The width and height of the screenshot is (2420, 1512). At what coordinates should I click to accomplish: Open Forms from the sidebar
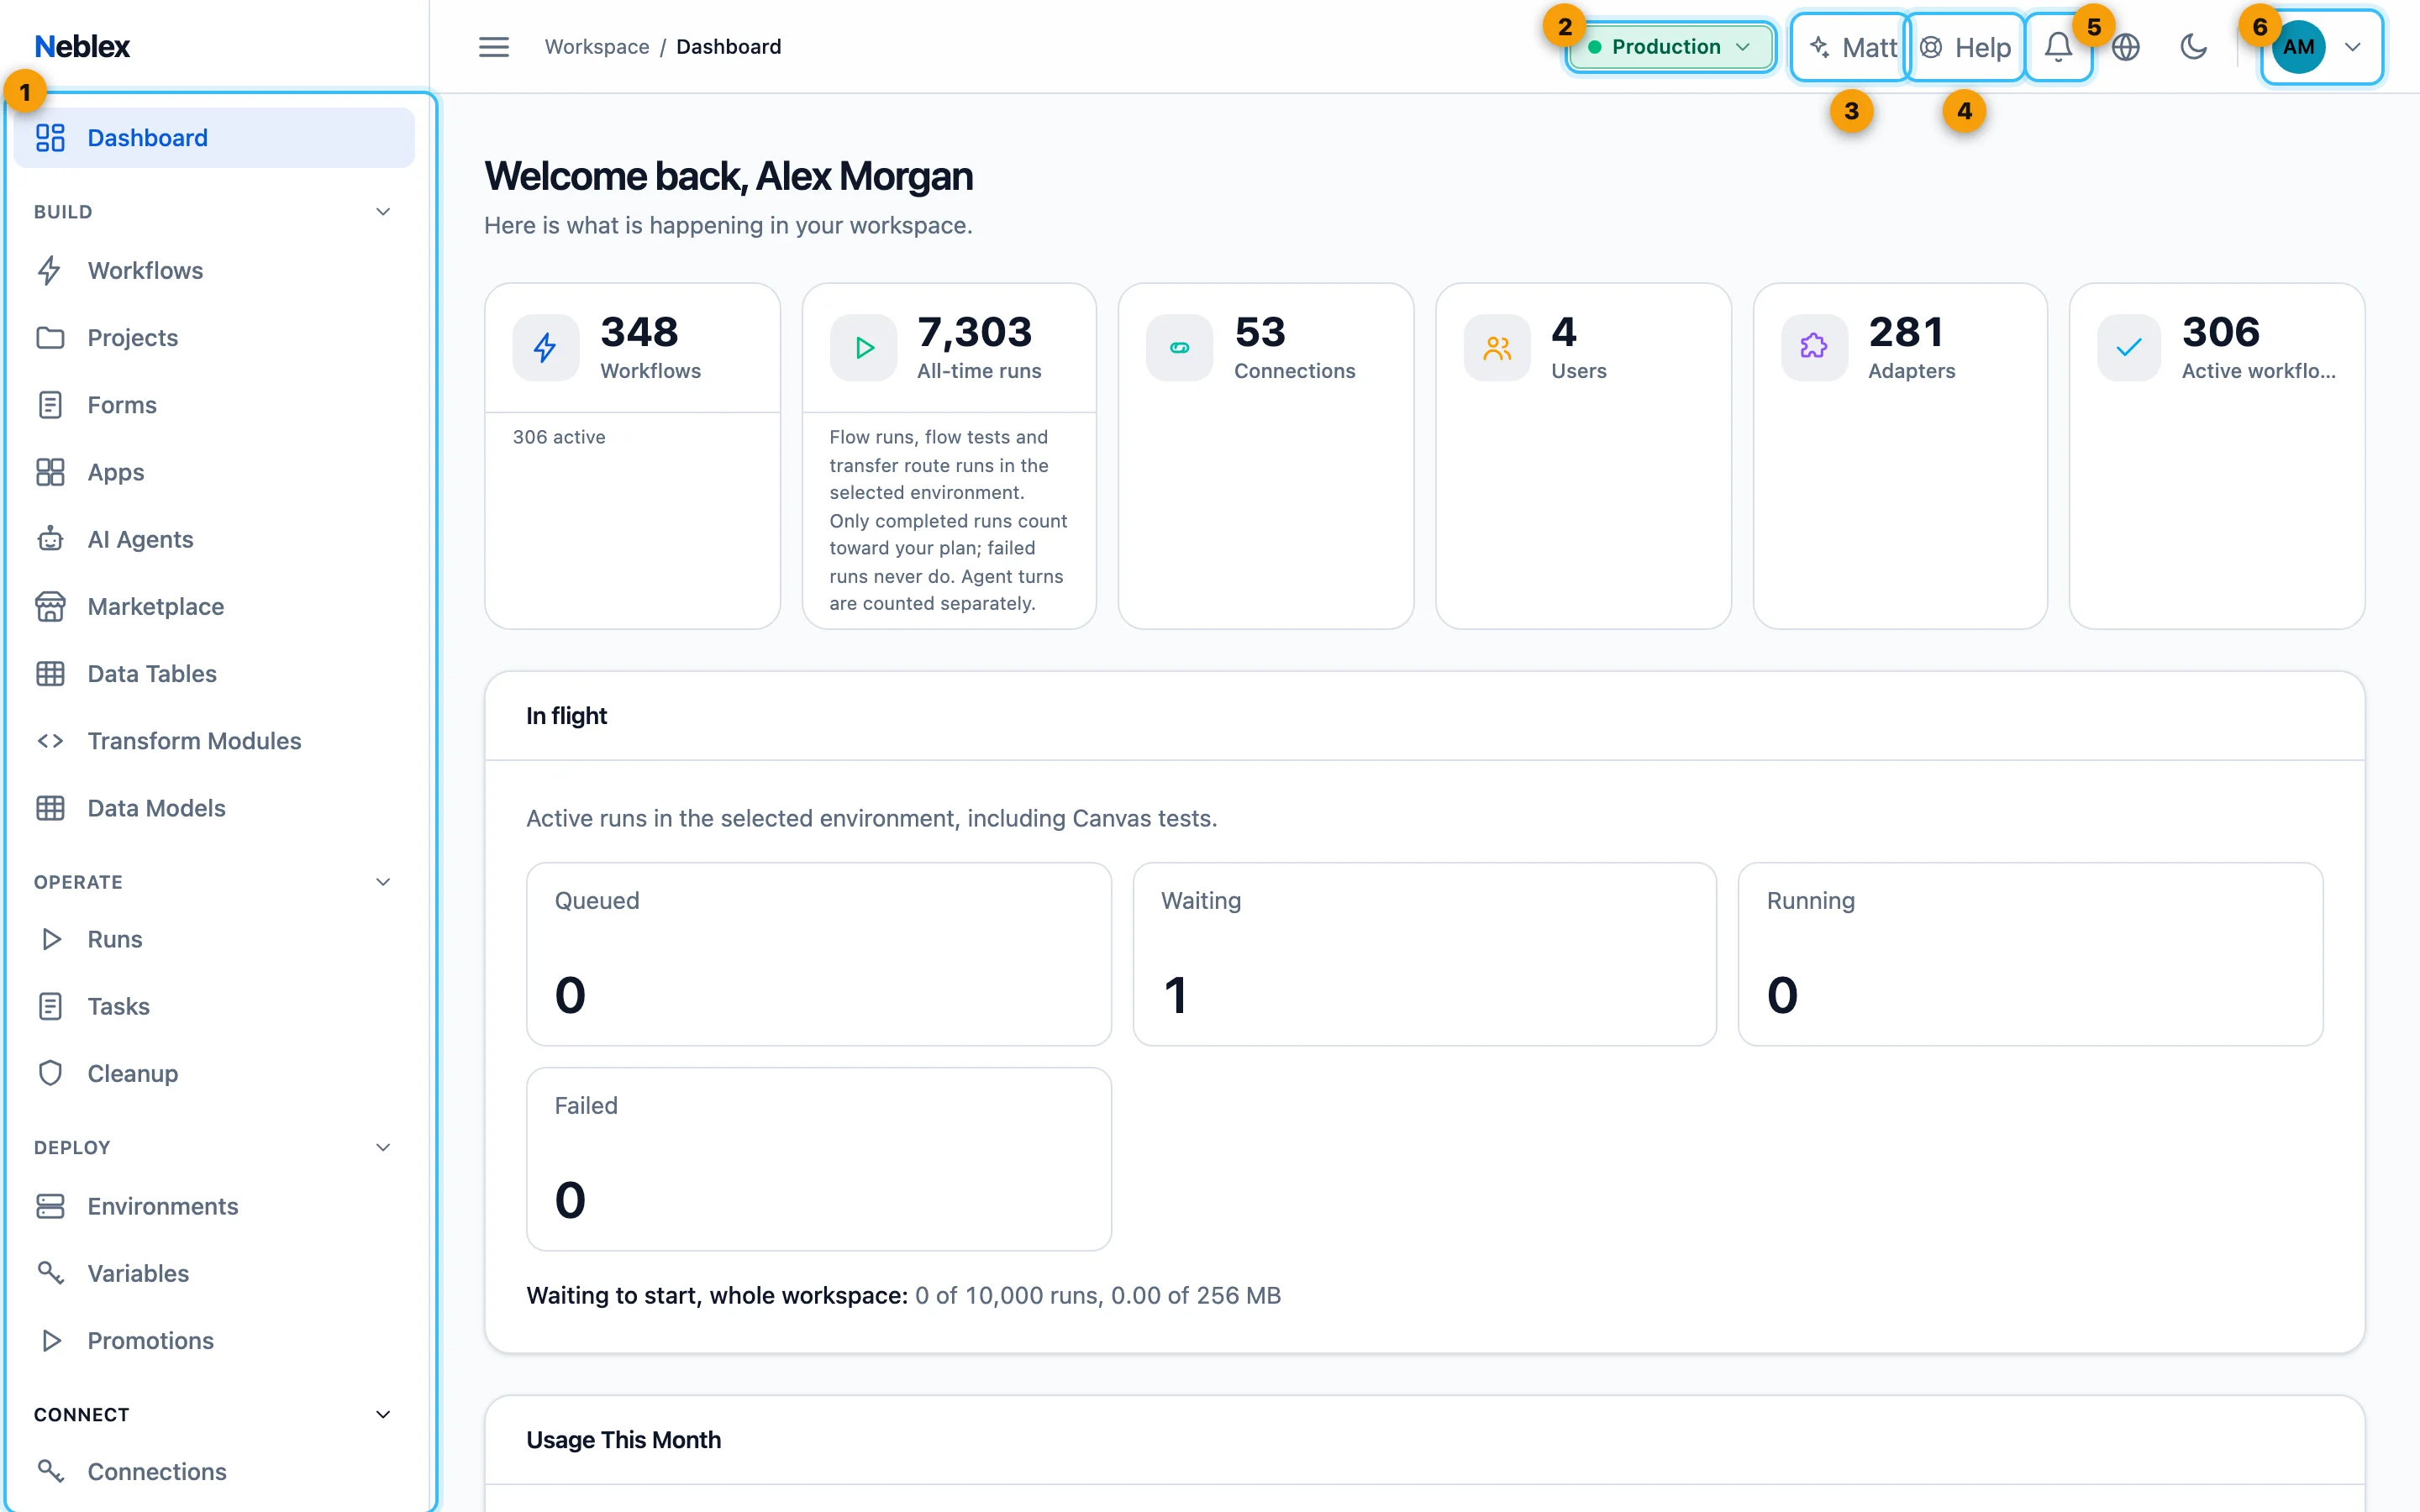coord(215,404)
